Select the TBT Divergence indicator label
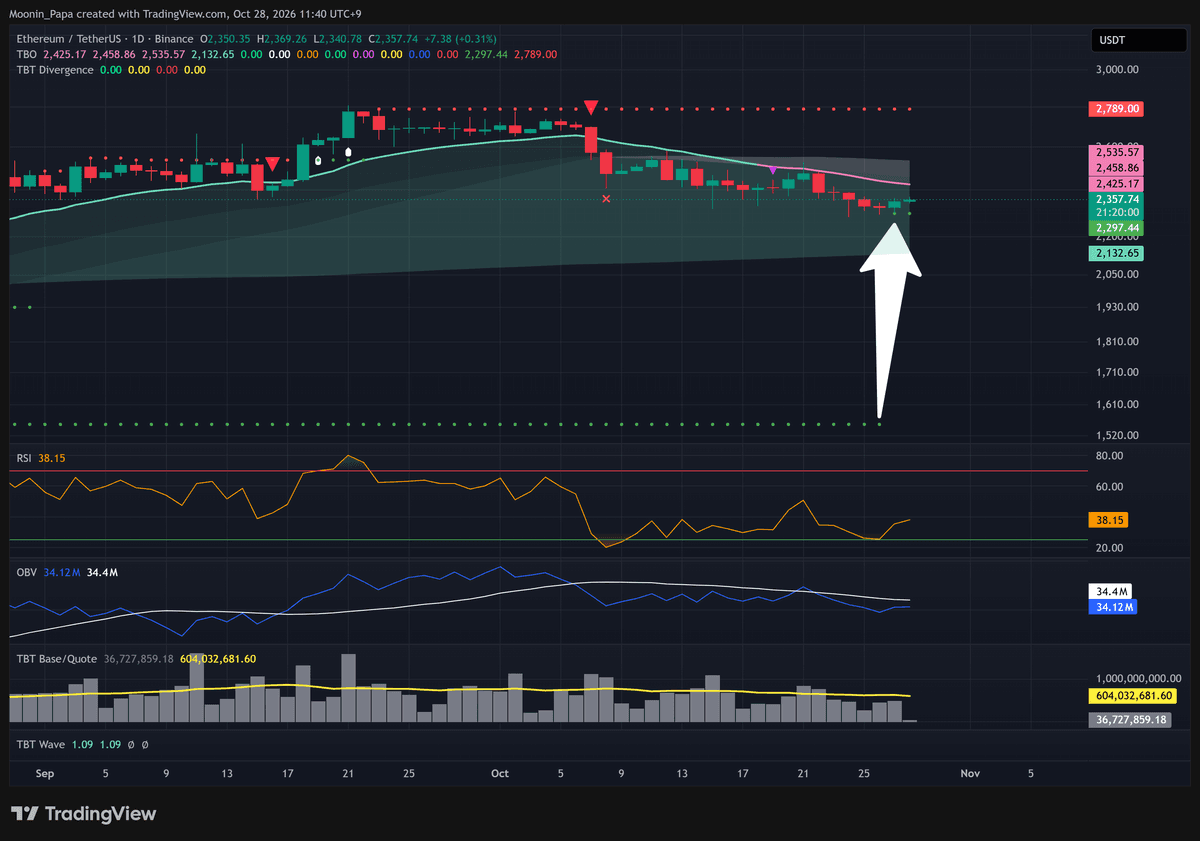Screen dimensions: 1200x841 55,70
